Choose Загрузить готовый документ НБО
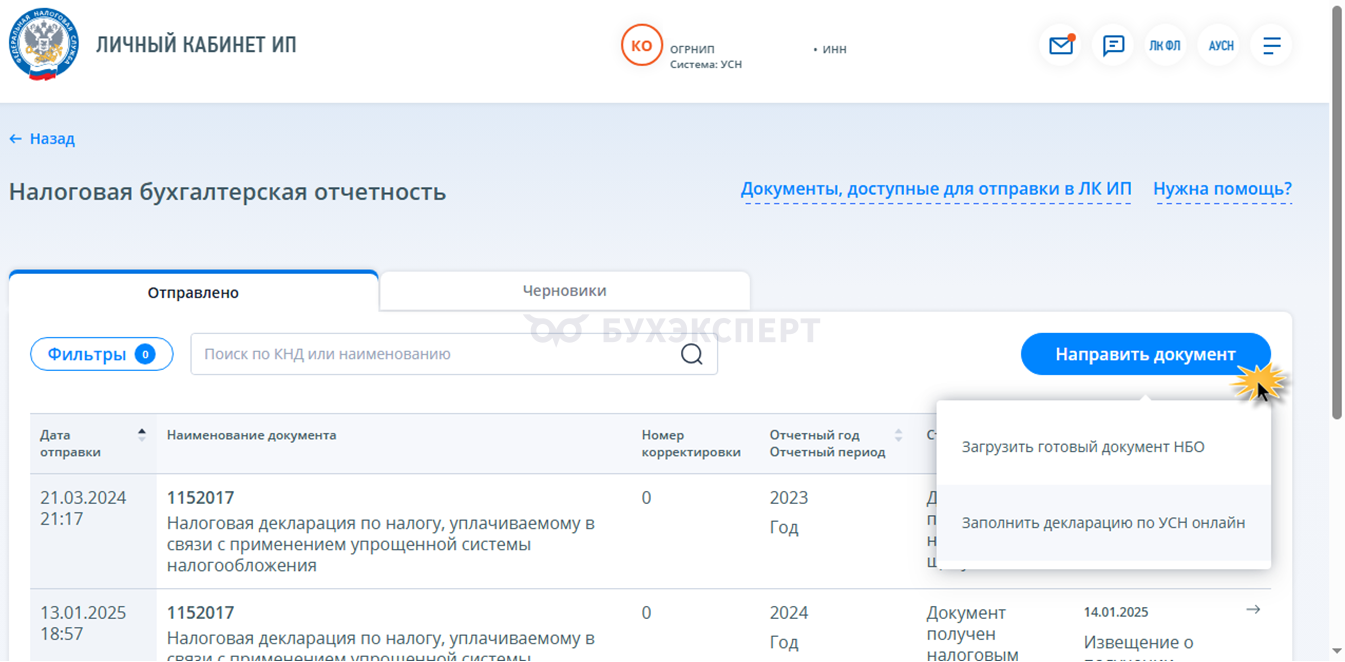Image resolution: width=1345 pixels, height=662 pixels. [x=1083, y=447]
